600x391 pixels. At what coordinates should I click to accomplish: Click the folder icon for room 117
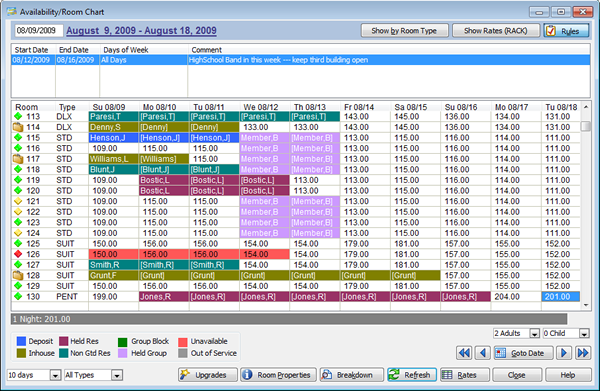18,159
